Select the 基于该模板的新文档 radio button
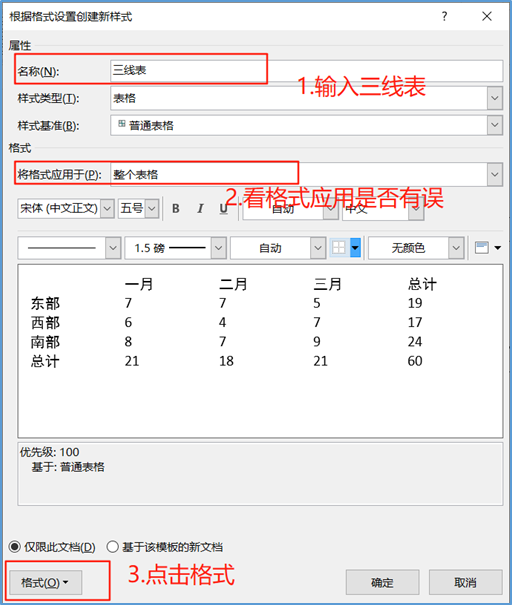The height and width of the screenshot is (605, 512). tap(113, 547)
